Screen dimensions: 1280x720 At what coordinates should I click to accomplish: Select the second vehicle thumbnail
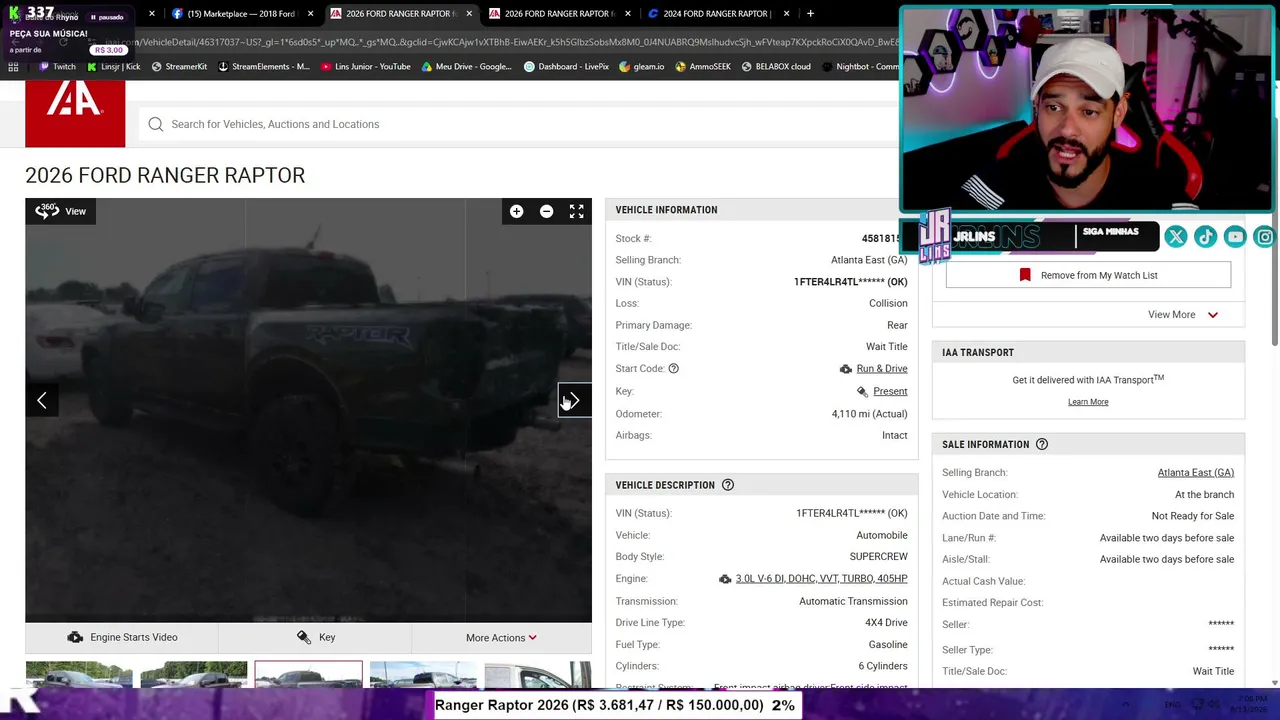point(194,675)
